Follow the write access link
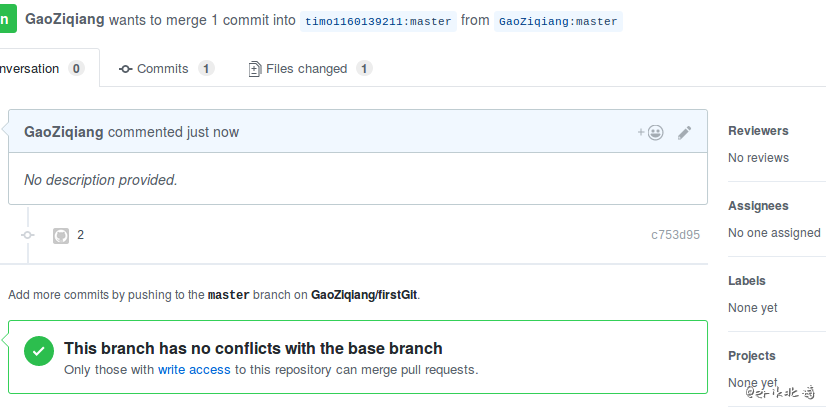The image size is (826, 409). (194, 369)
